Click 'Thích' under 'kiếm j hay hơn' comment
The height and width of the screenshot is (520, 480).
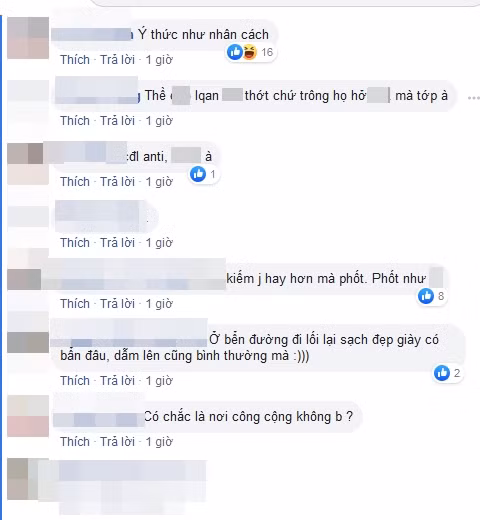(75, 304)
